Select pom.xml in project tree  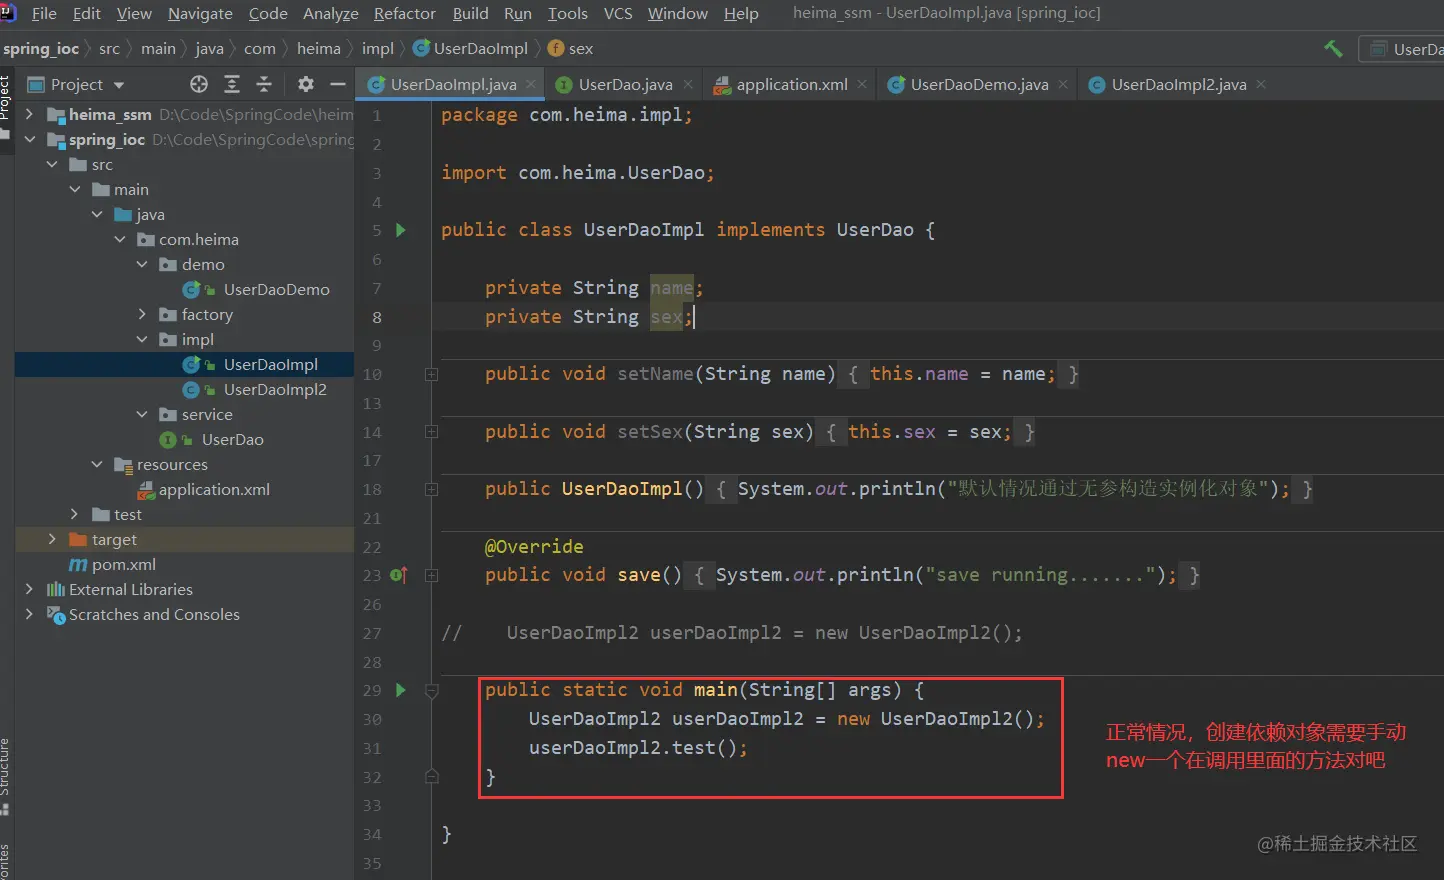(123, 565)
